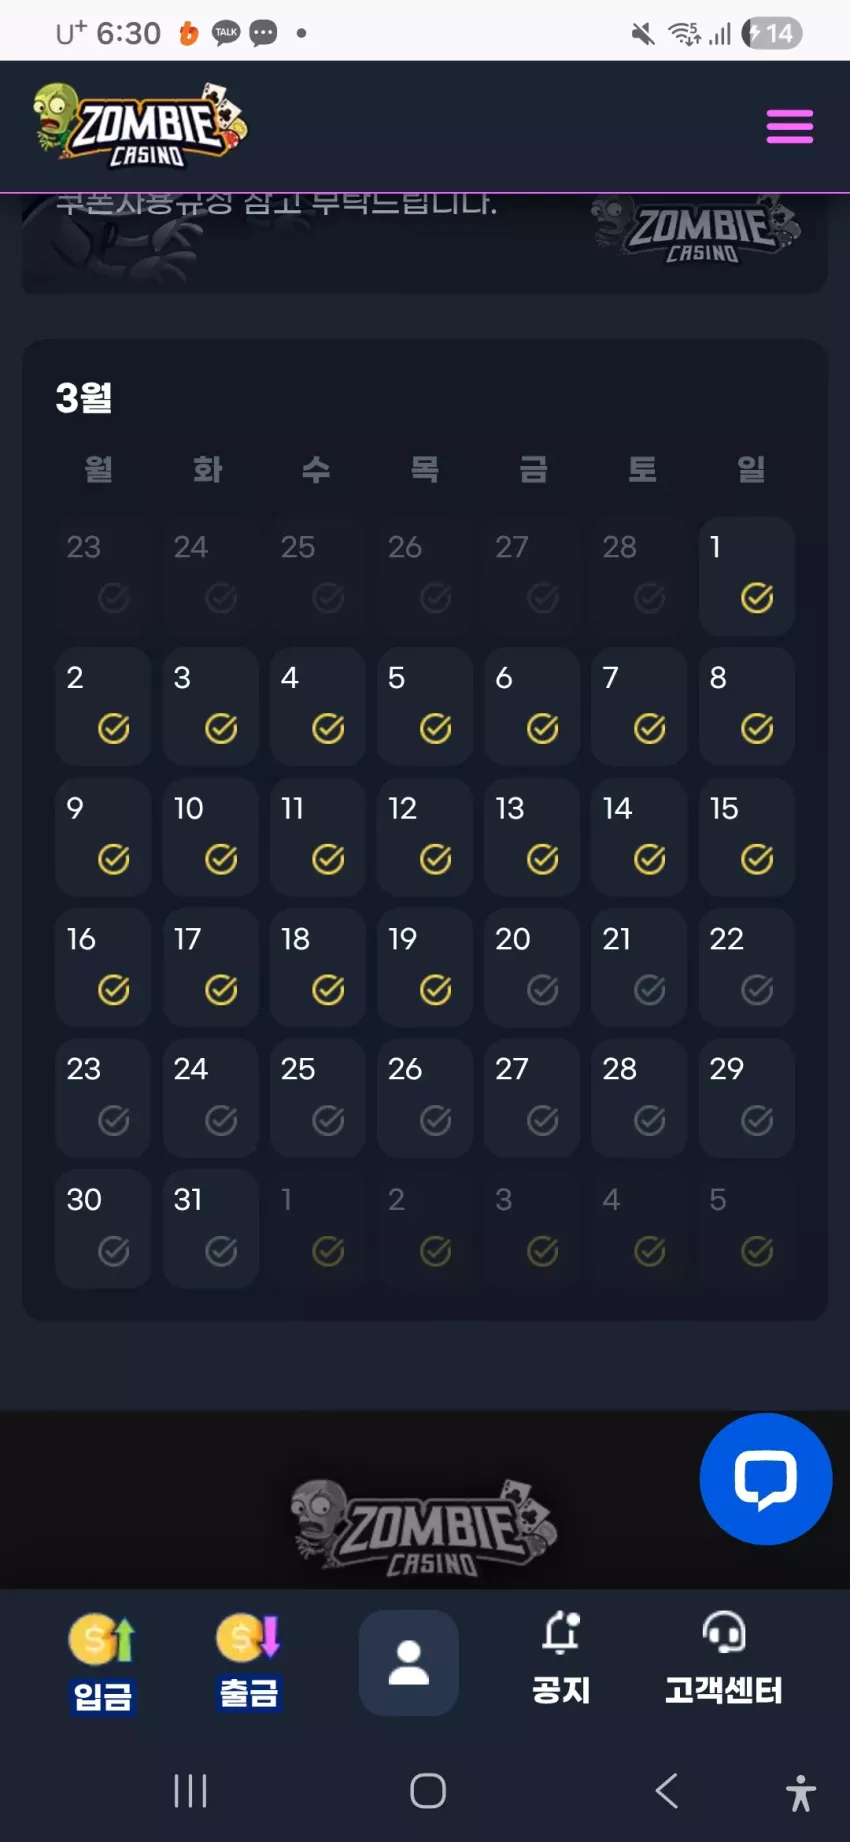This screenshot has width=850, height=1842.
Task: Open the profile icon in bottom bar
Action: (409, 1662)
